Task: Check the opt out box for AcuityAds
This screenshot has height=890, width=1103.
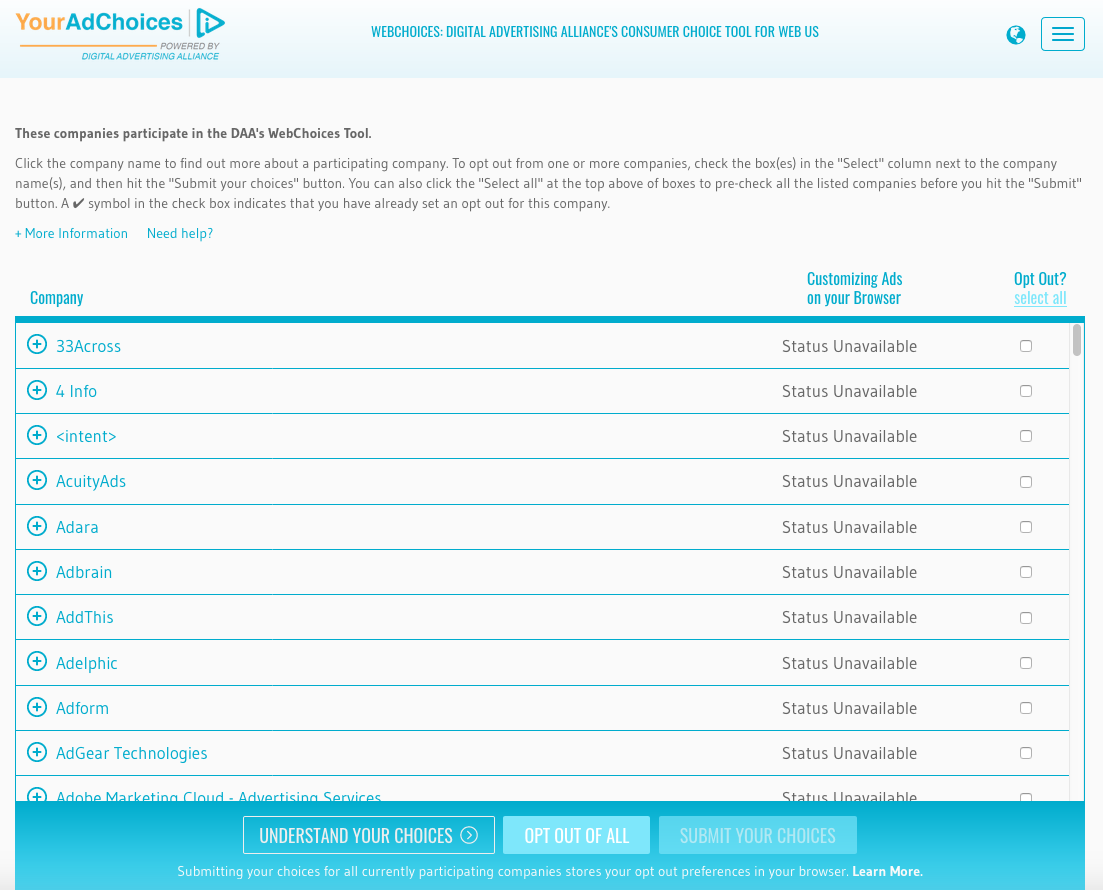Action: coord(1026,482)
